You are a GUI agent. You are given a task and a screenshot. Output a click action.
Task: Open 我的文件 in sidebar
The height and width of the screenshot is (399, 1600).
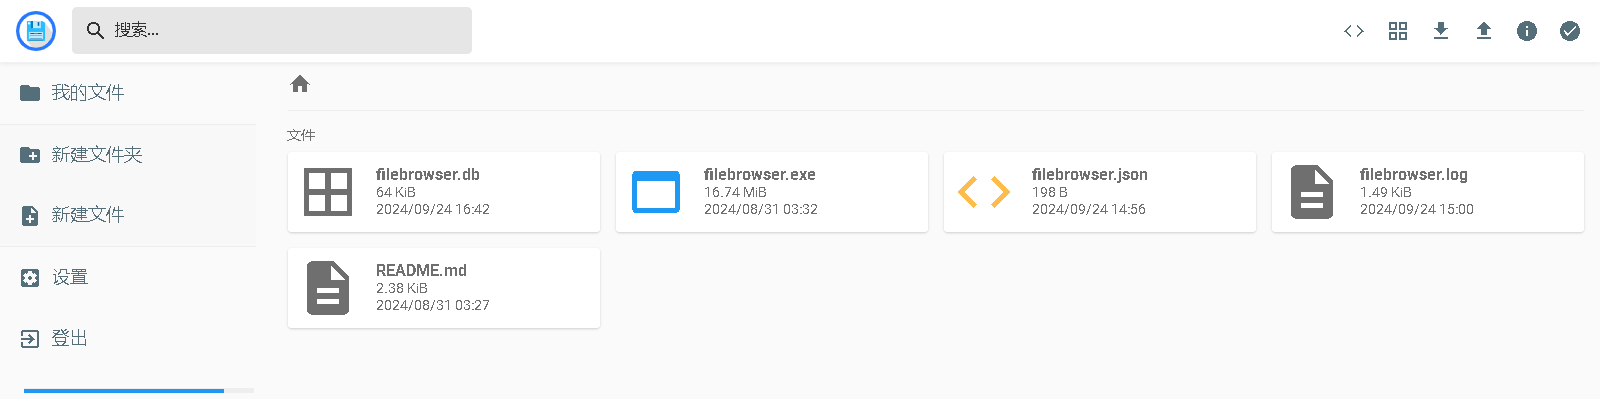coord(128,93)
